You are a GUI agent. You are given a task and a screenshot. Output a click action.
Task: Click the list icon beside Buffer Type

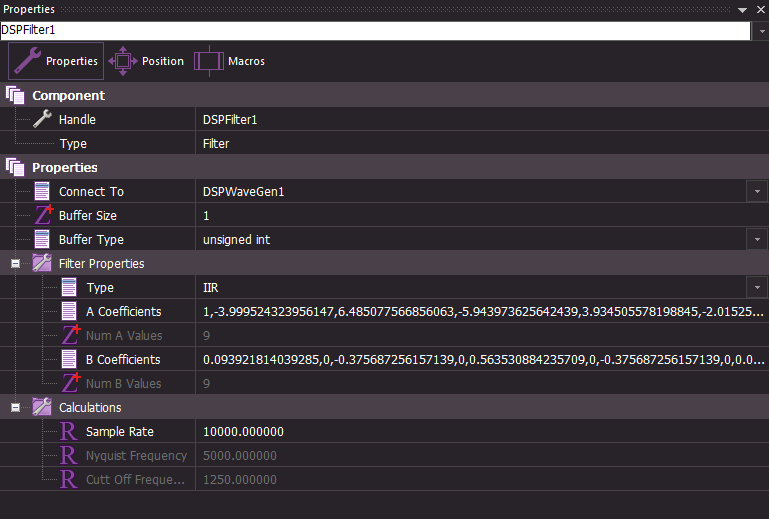[x=42, y=239]
